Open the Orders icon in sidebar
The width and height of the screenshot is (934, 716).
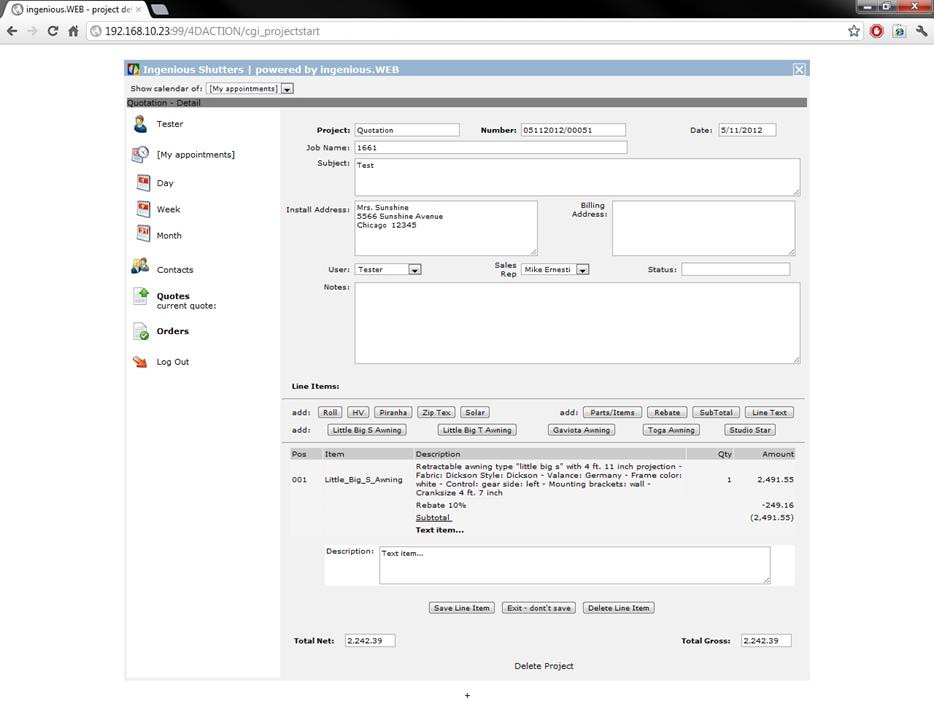click(141, 332)
